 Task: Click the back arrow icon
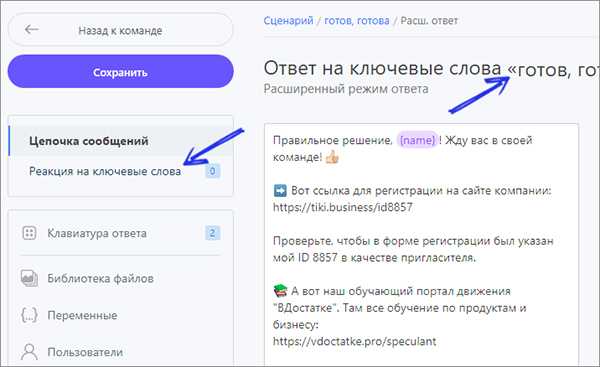(31, 29)
